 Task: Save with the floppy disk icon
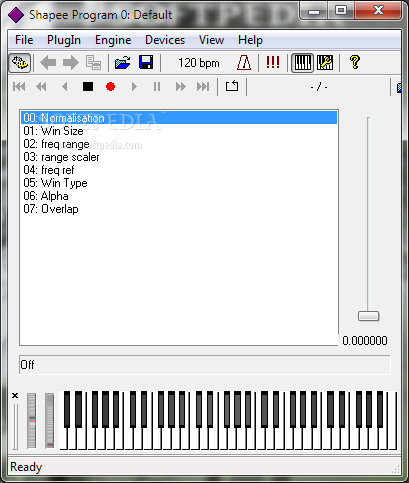tap(146, 63)
